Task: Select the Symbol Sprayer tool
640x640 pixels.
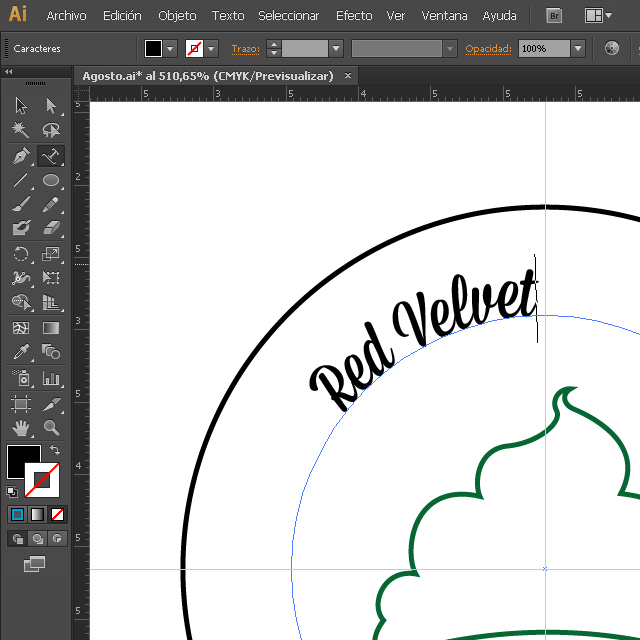Action: coord(21,378)
